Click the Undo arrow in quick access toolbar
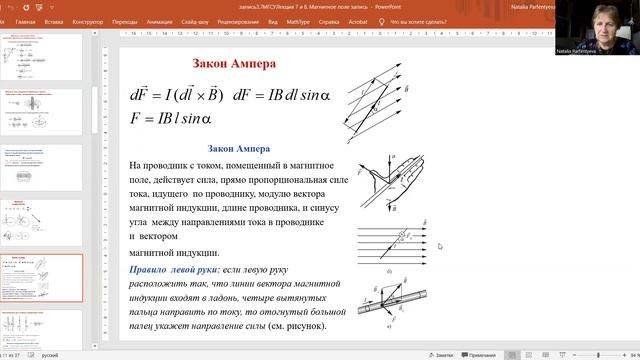640x360 pixels. click(x=11, y=7)
